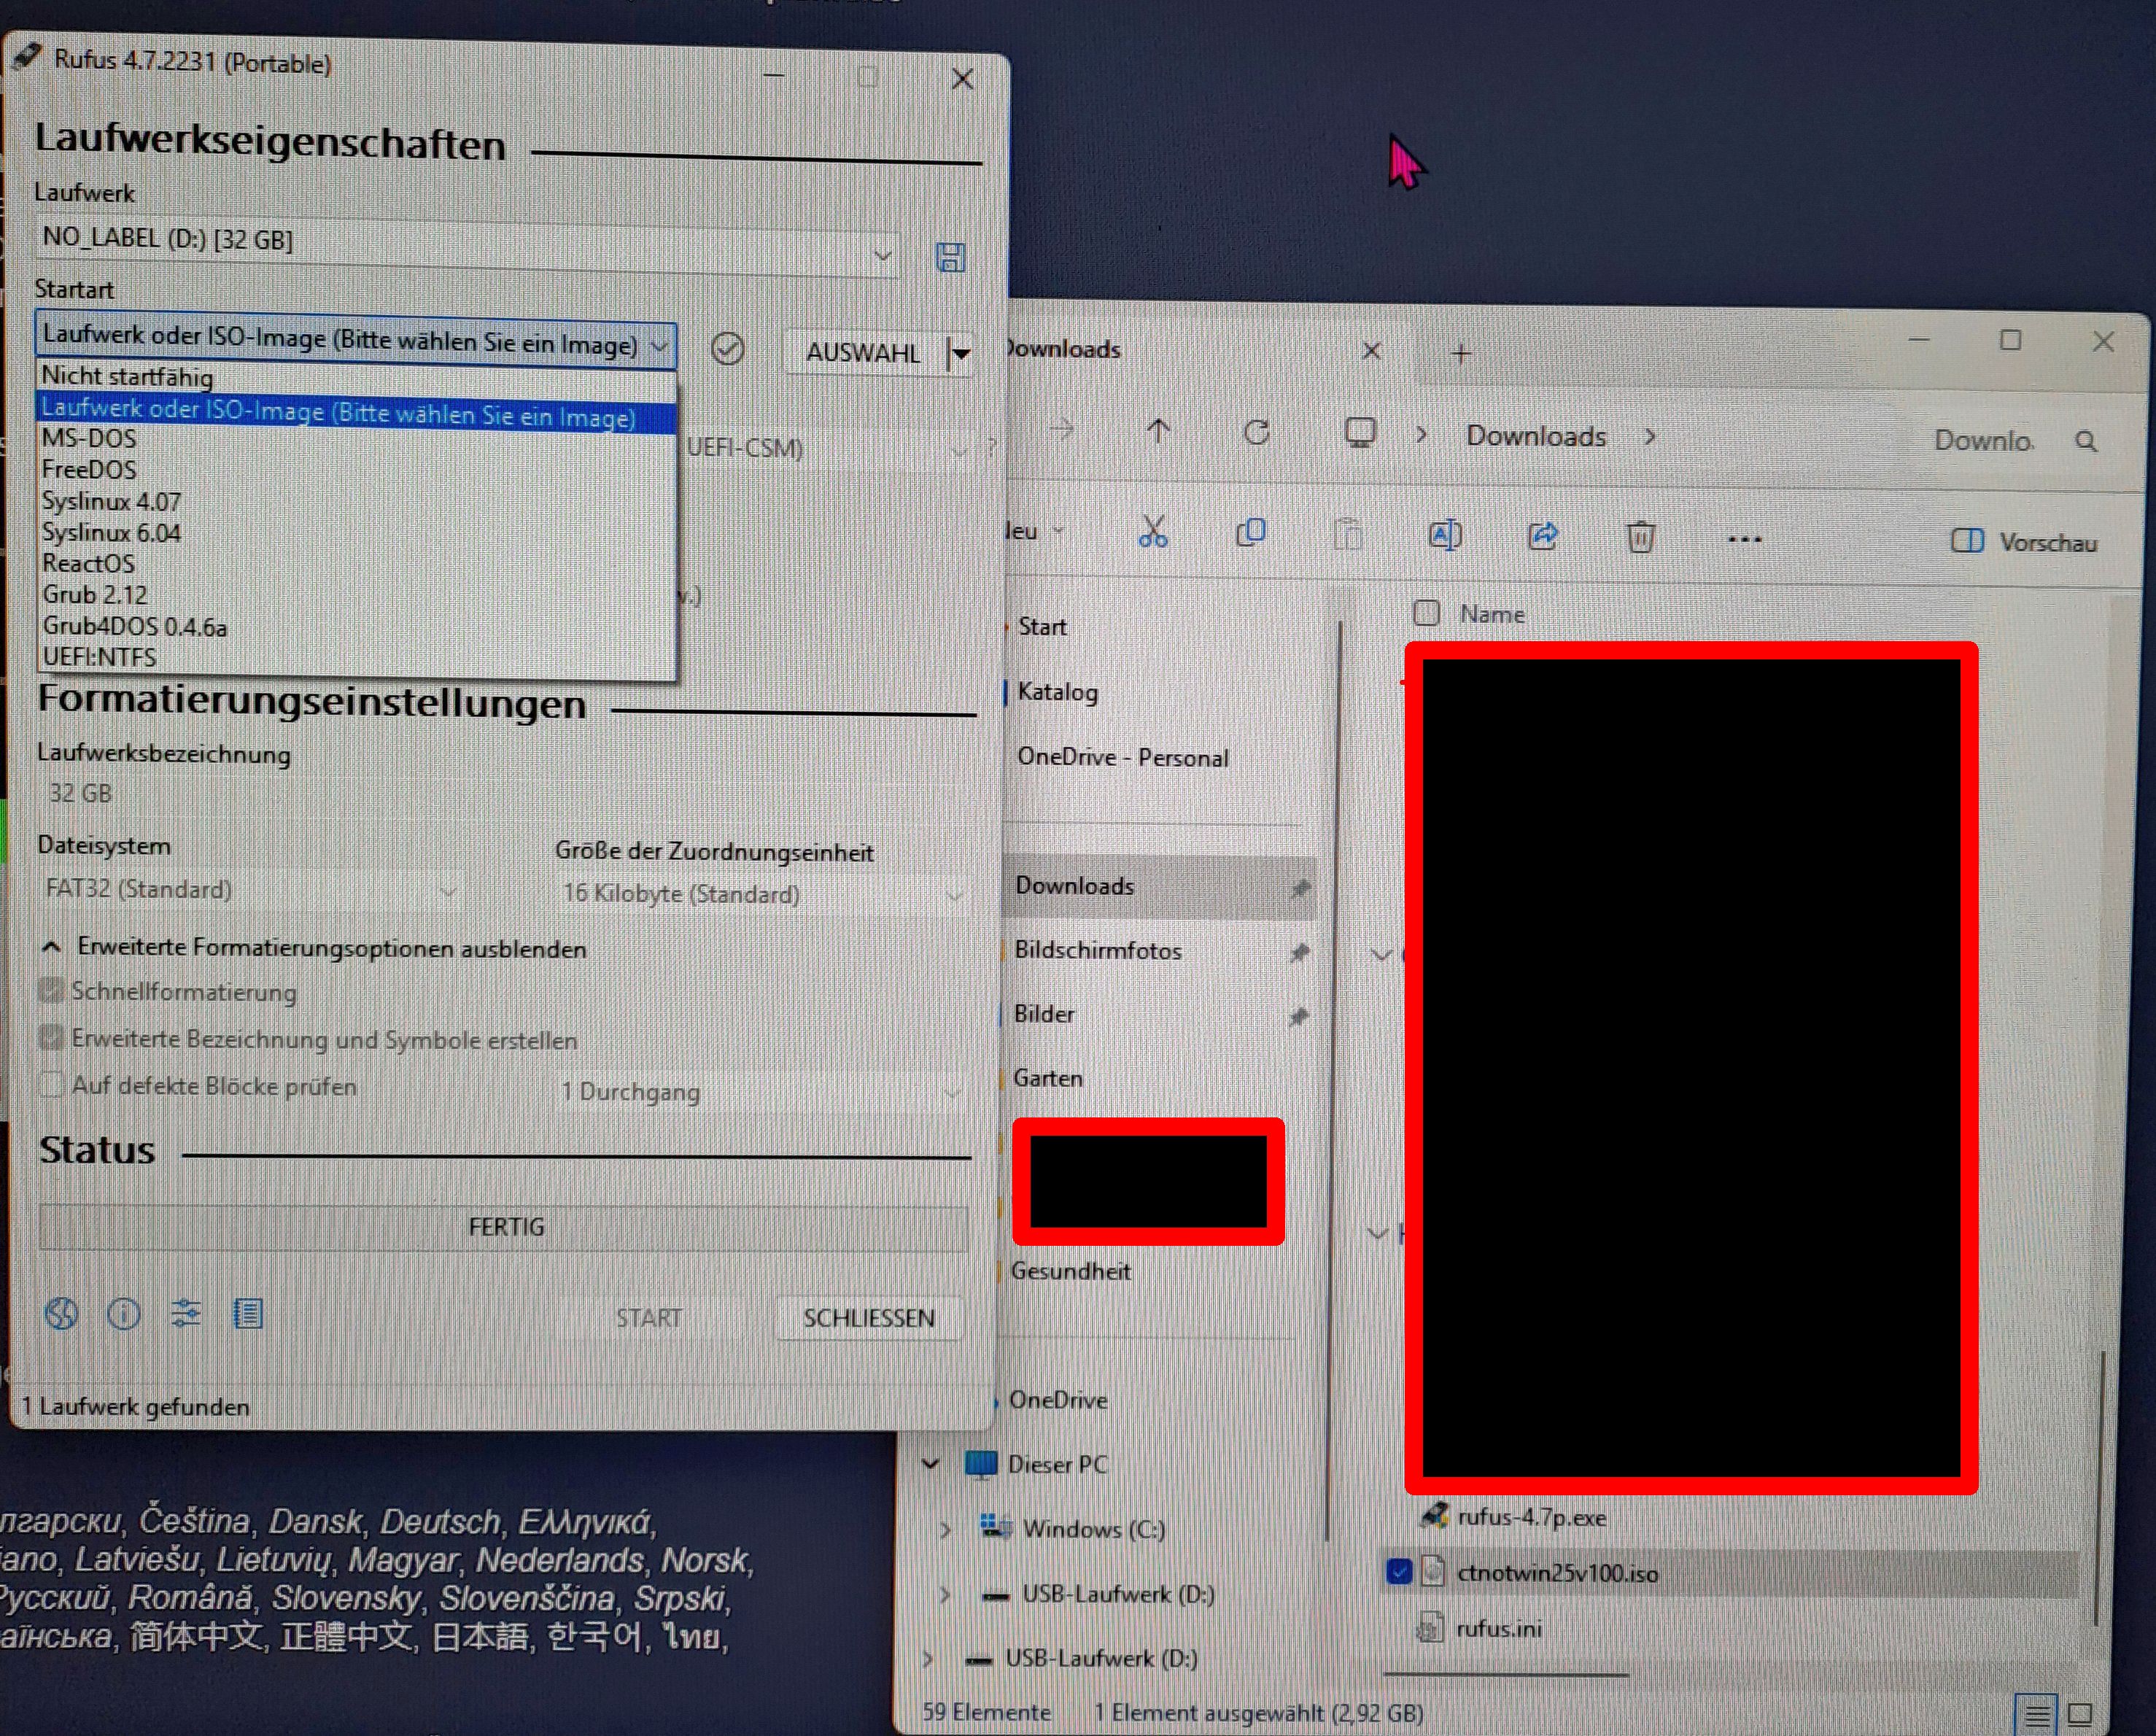Toggle 'Auf defekte Blöcke prüfen' checkbox
This screenshot has width=2156, height=1736.
tap(51, 1084)
